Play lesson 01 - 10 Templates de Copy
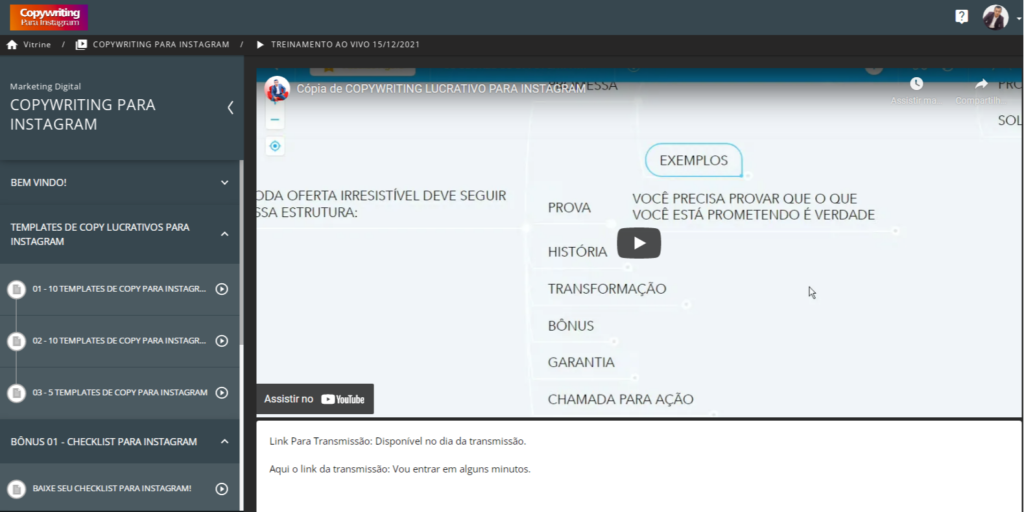The image size is (1024, 512). coord(222,289)
